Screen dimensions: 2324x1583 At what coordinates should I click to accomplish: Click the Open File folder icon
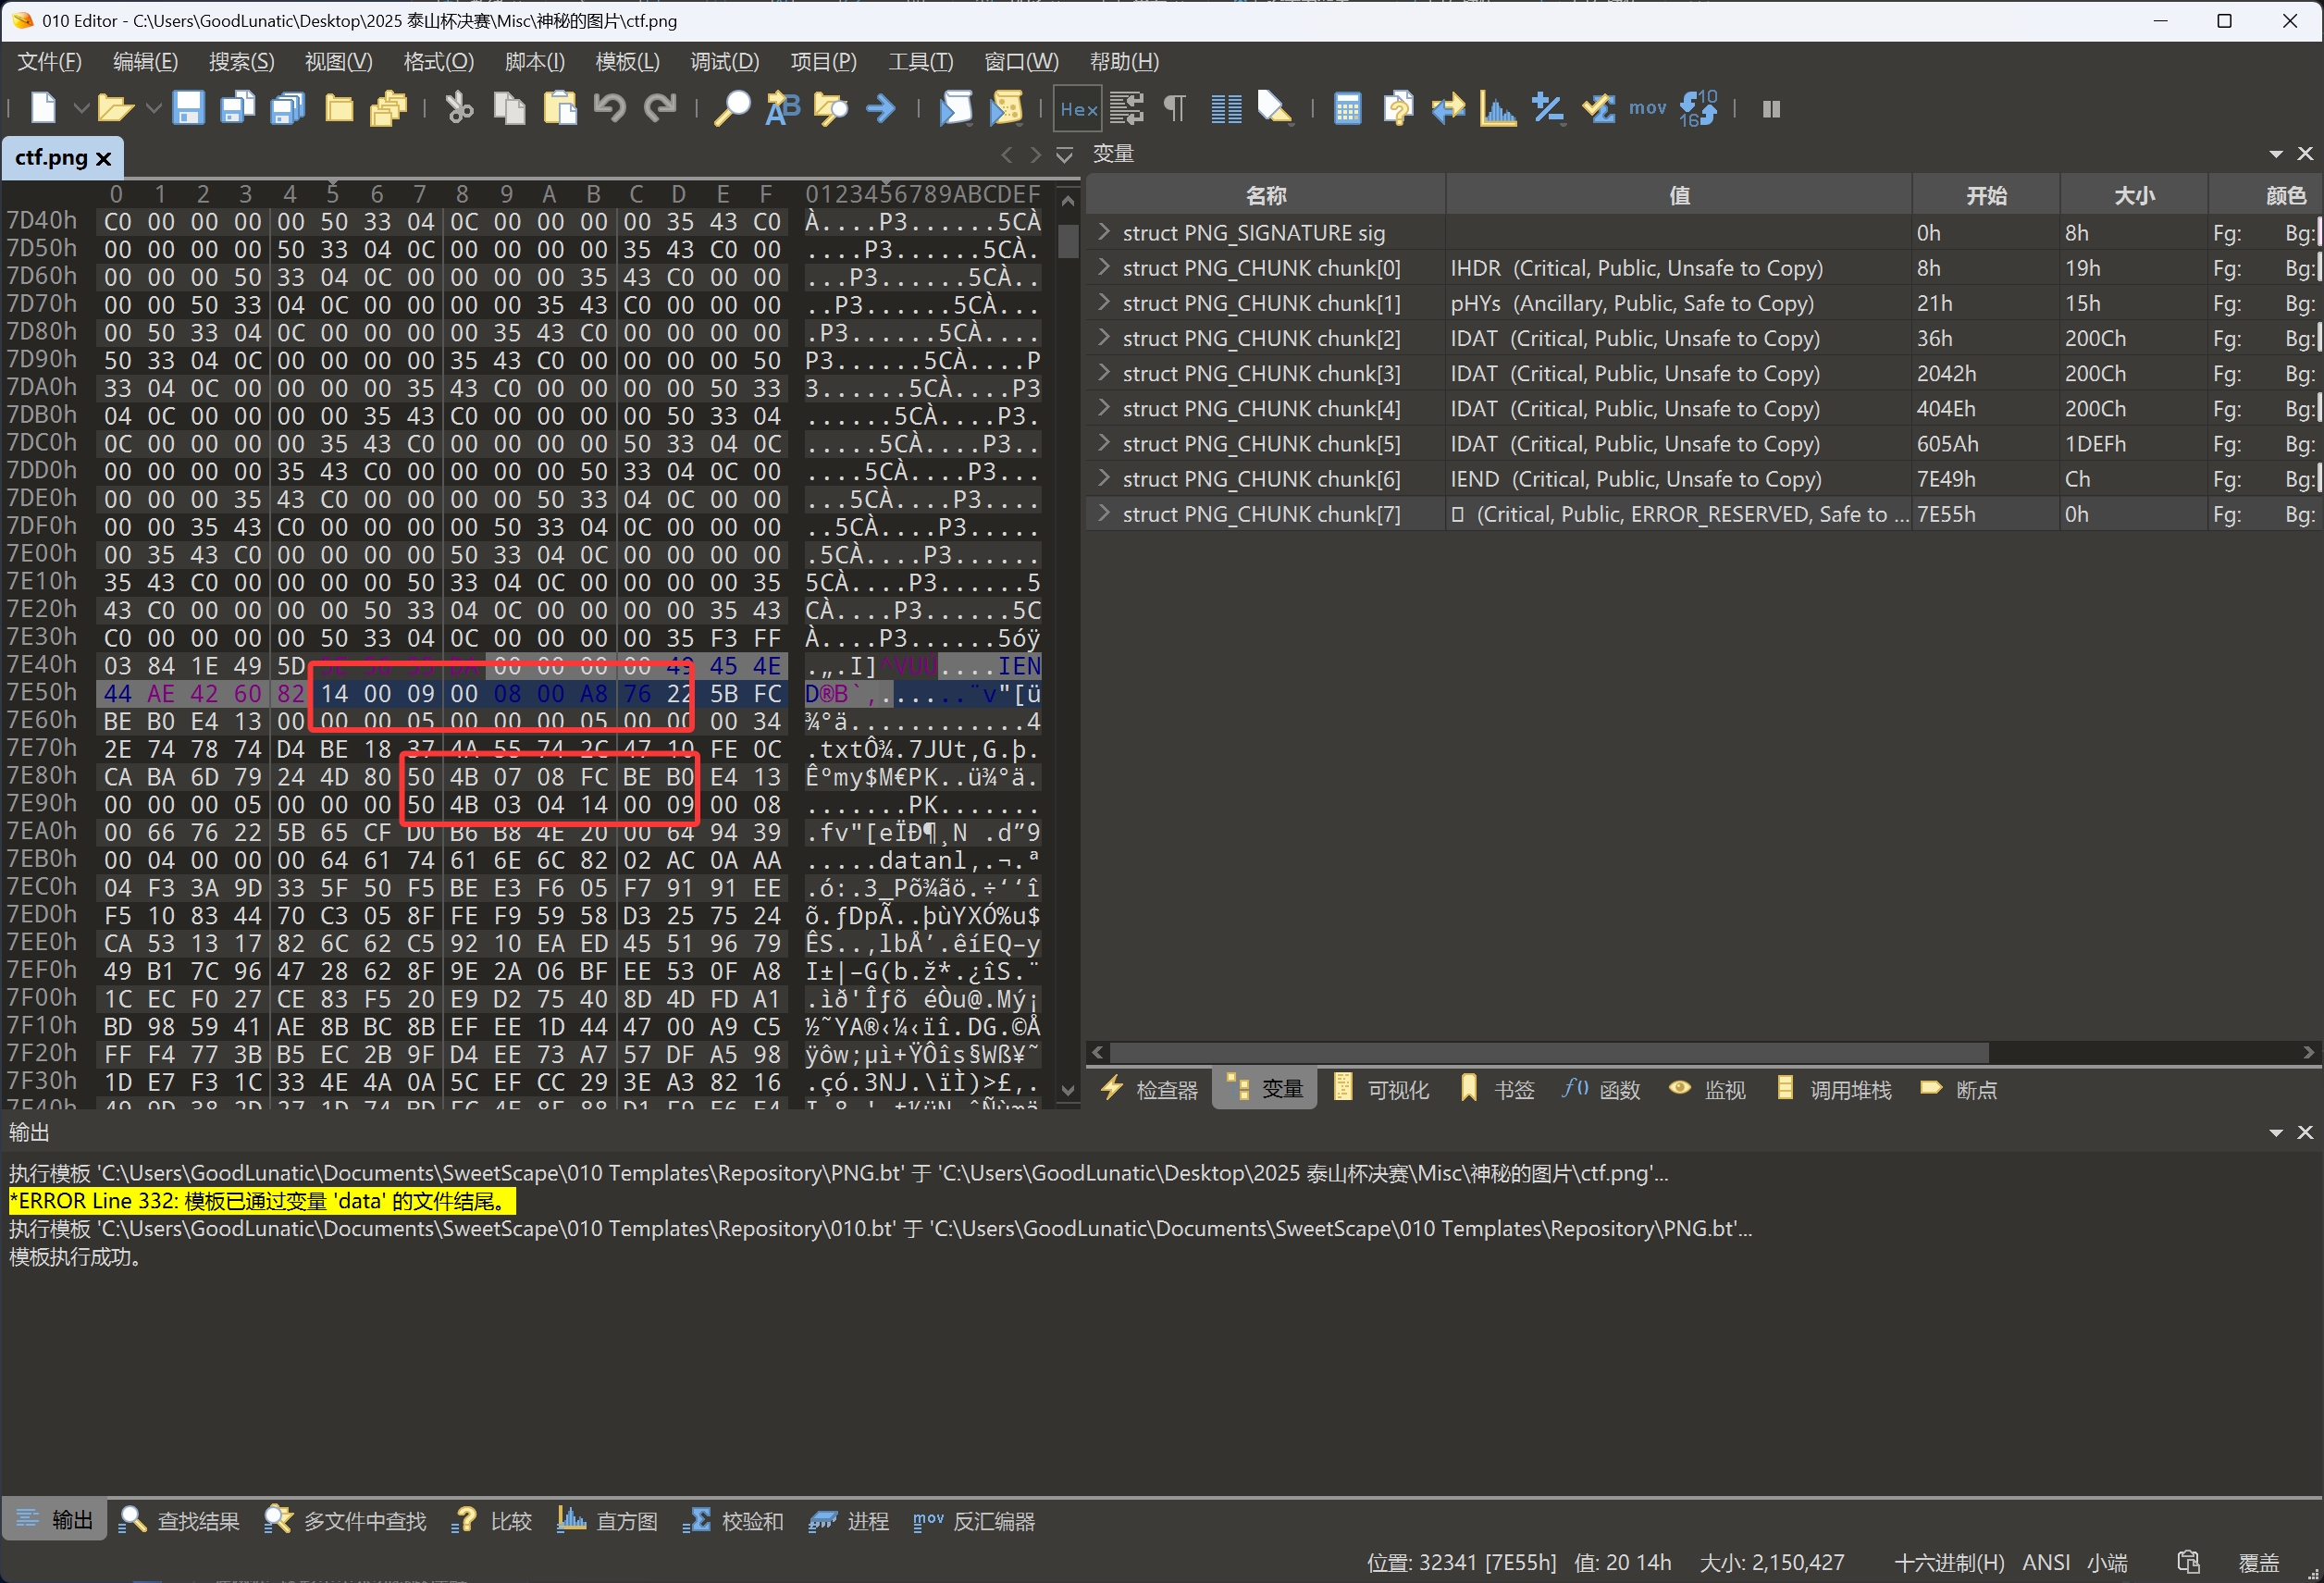click(115, 108)
